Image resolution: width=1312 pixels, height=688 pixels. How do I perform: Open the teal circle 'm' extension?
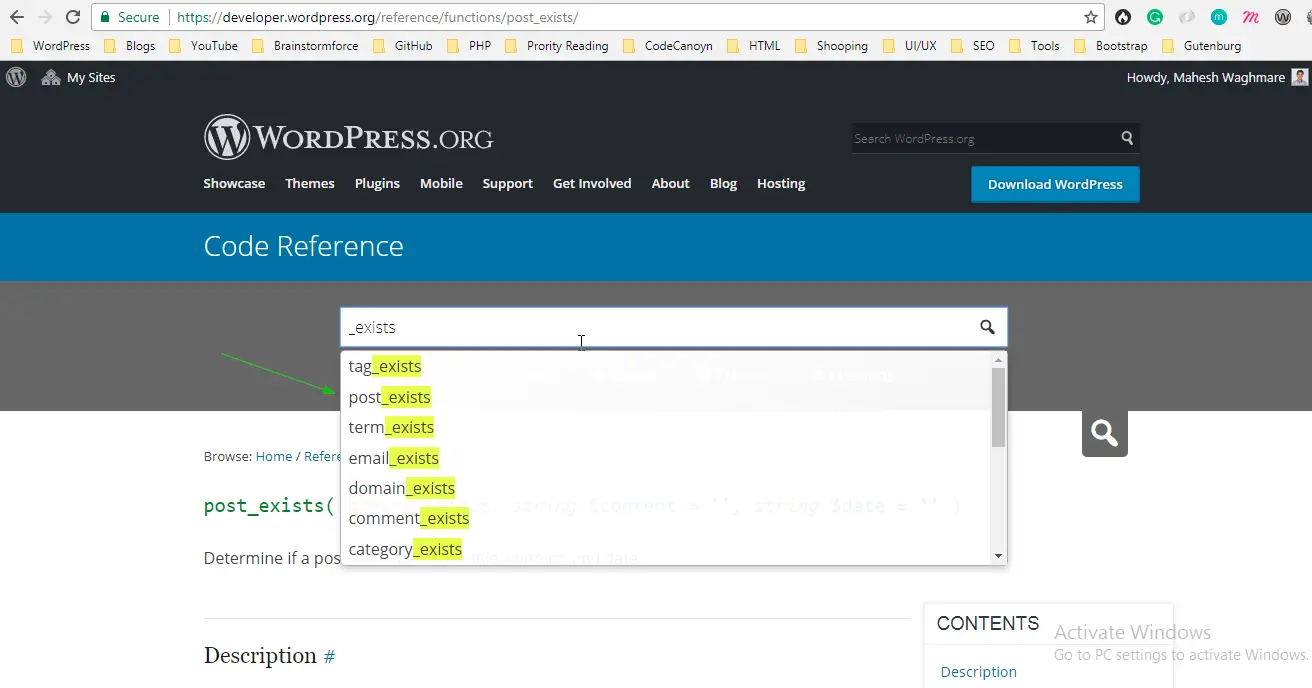pyautogui.click(x=1219, y=17)
